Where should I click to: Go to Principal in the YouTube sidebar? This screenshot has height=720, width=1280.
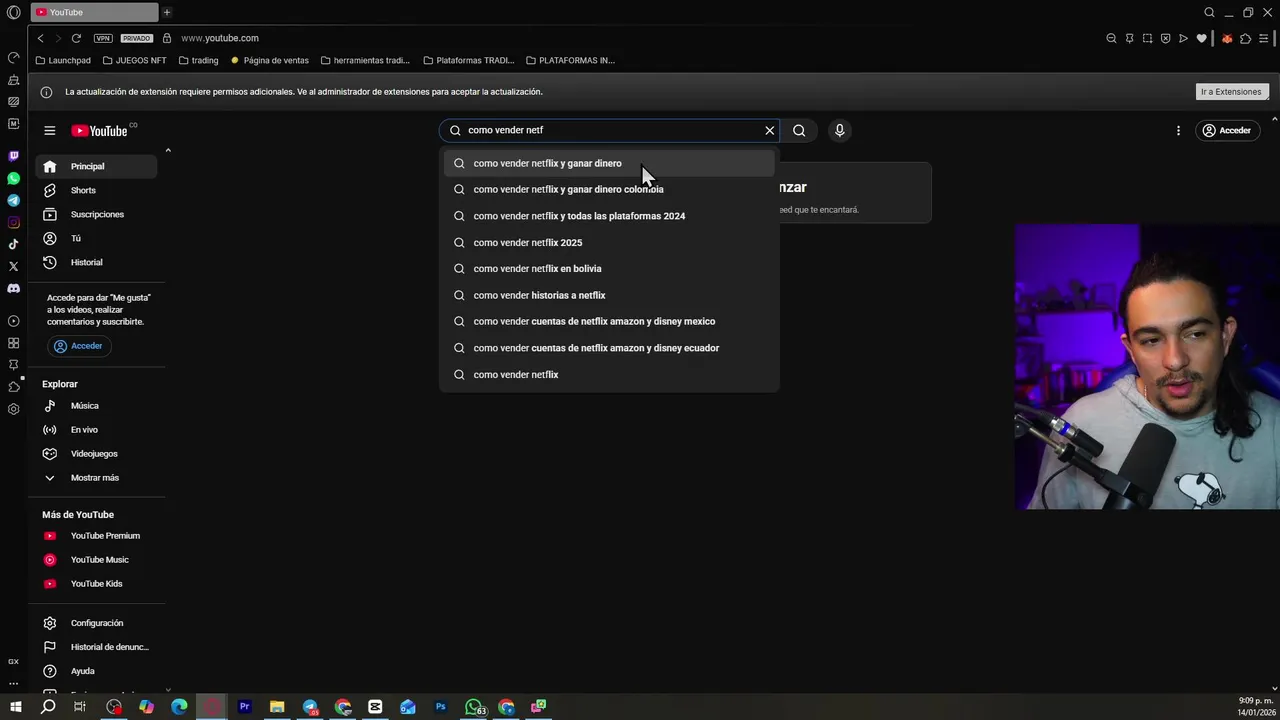pyautogui.click(x=96, y=166)
